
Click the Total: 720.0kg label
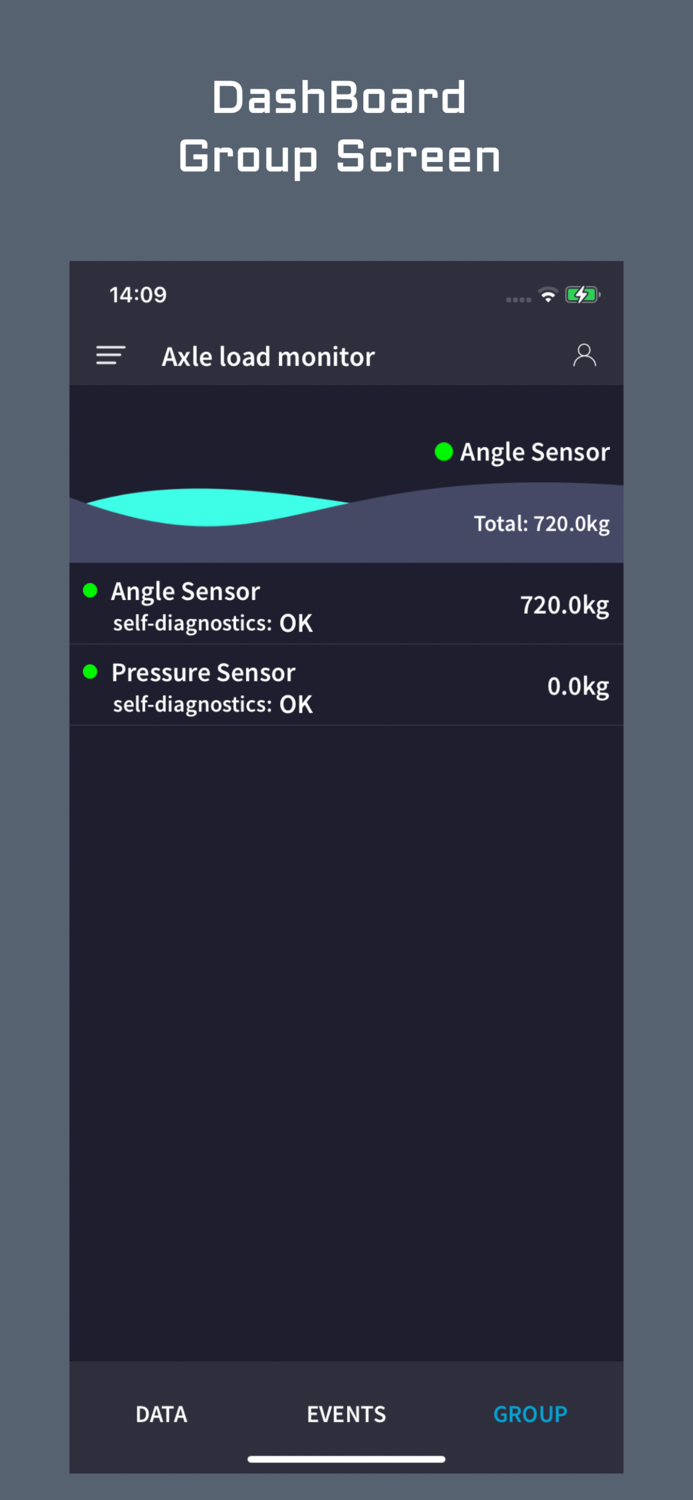click(x=541, y=523)
